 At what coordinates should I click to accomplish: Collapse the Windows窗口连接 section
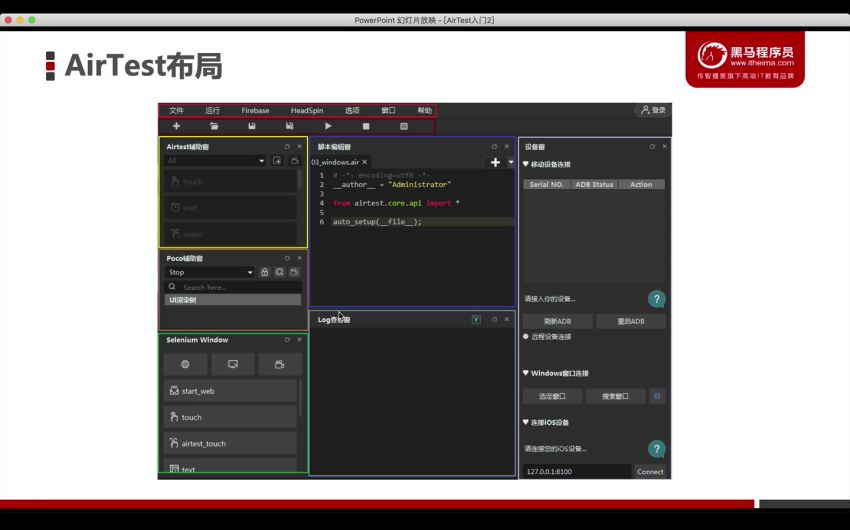click(526, 373)
